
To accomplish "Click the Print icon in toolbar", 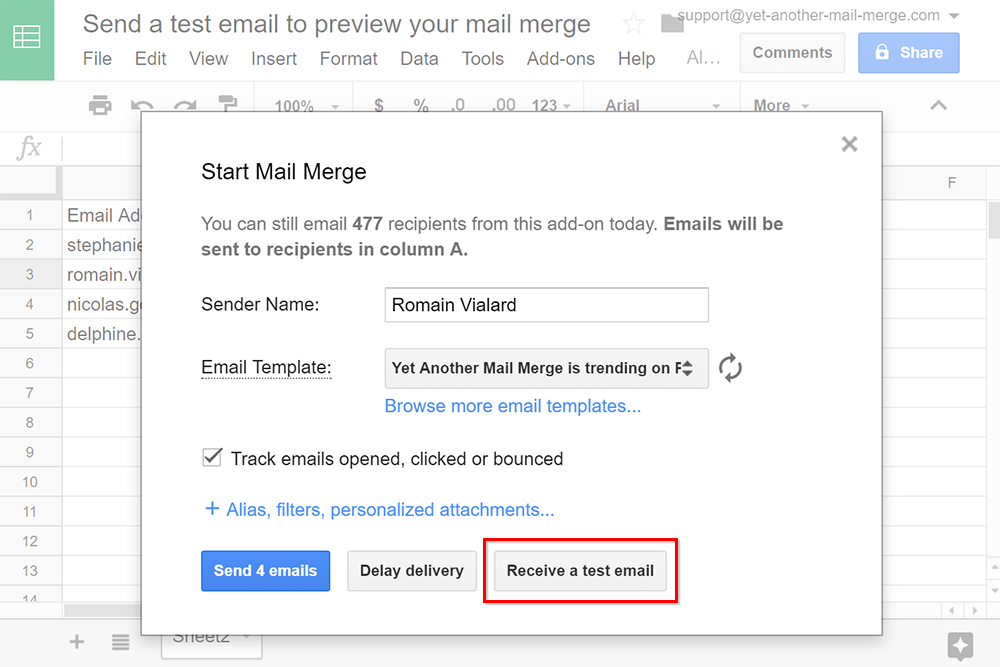I will pos(100,105).
